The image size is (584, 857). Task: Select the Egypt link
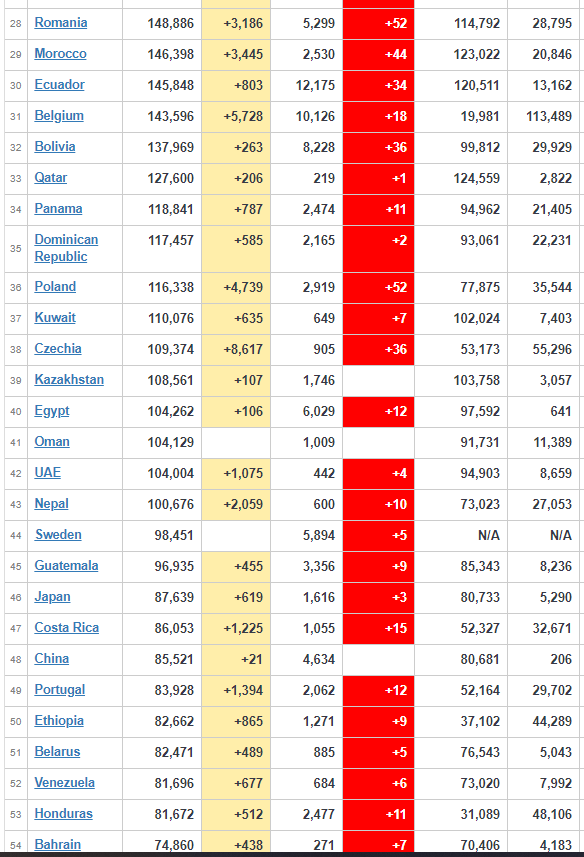point(52,411)
